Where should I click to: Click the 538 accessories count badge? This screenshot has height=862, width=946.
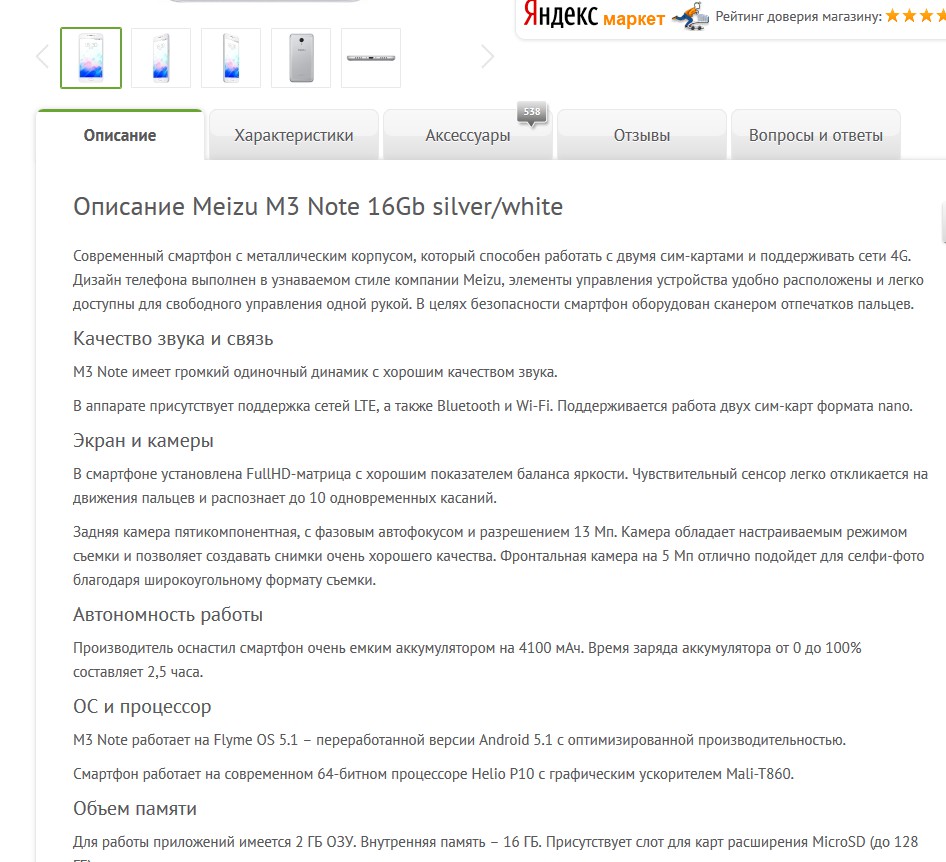pyautogui.click(x=532, y=112)
